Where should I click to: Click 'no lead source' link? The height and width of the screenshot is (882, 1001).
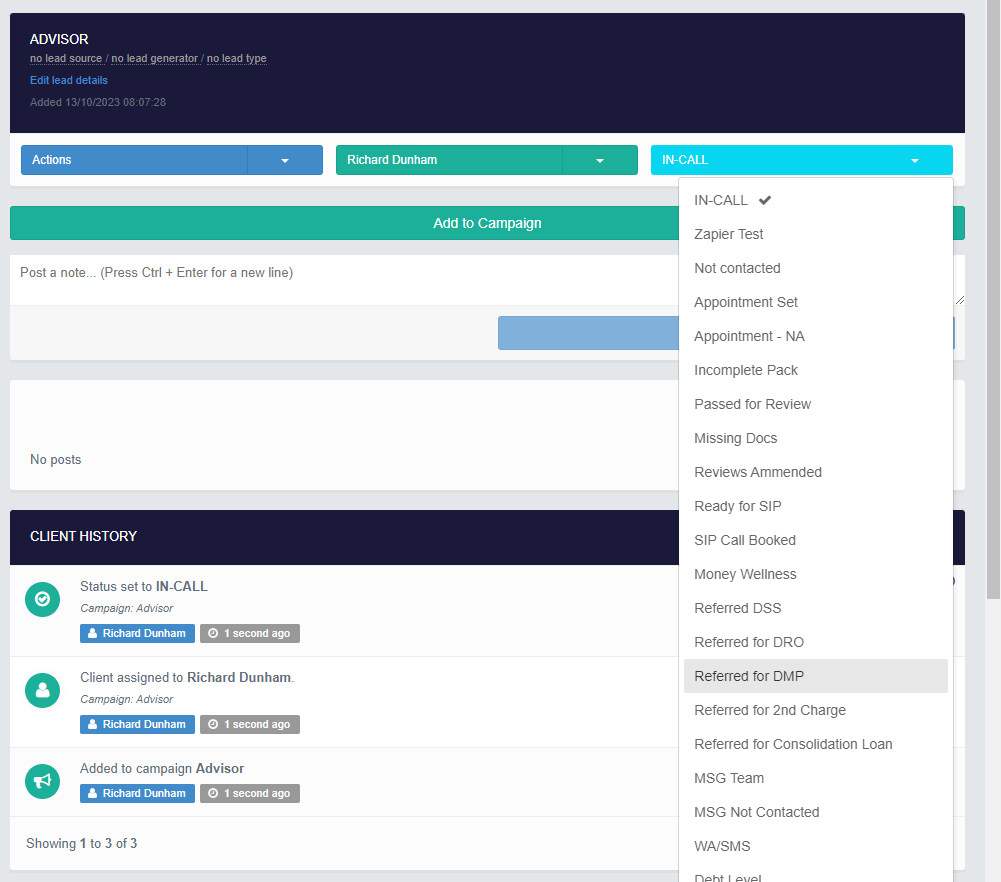[x=66, y=59]
